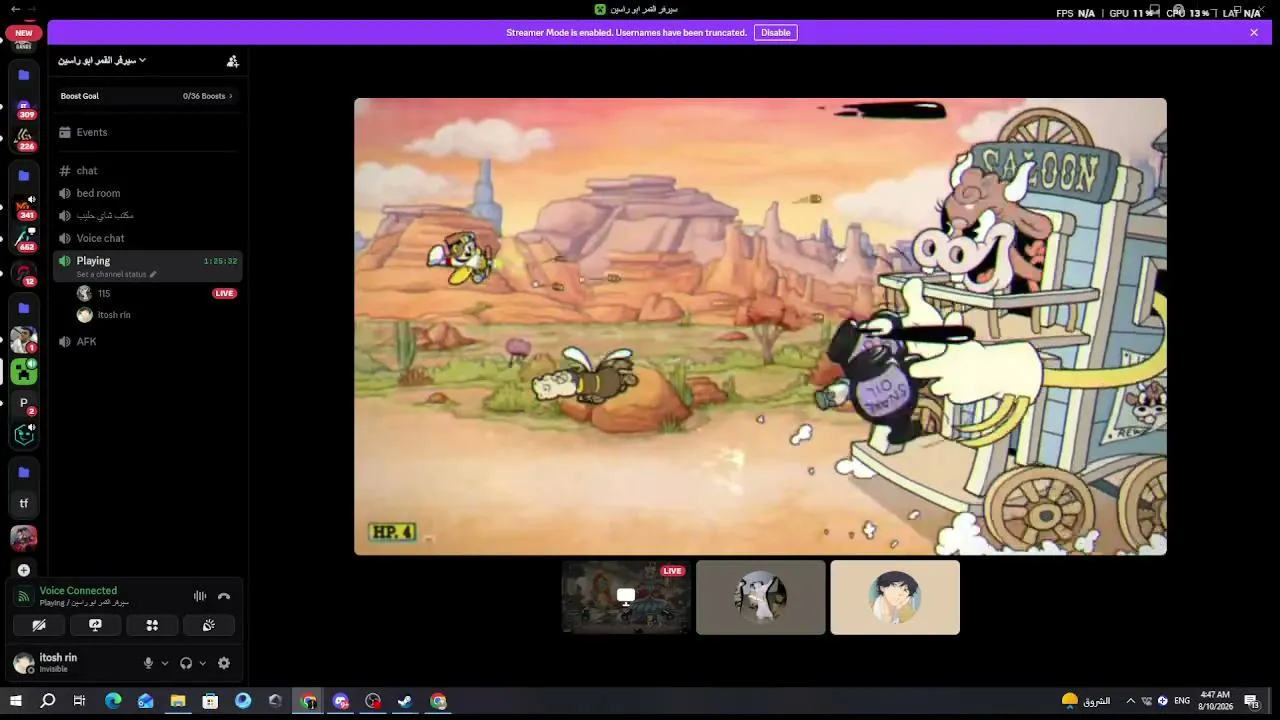1280x720 pixels.
Task: Show hidden system tray icons
Action: [x=1131, y=701]
